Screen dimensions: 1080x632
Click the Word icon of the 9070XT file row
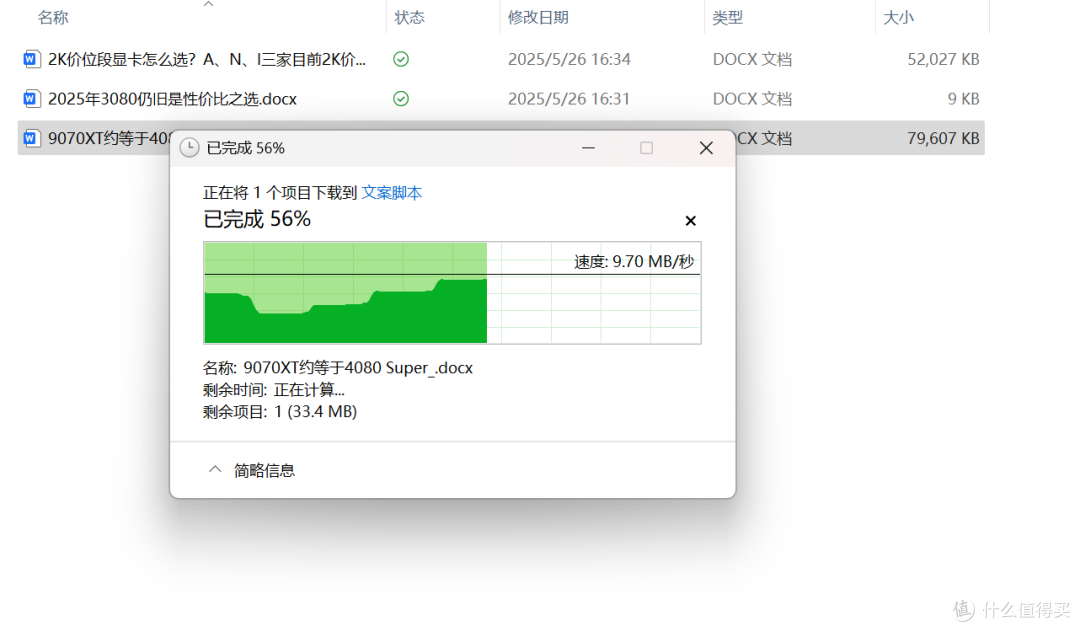(31, 138)
